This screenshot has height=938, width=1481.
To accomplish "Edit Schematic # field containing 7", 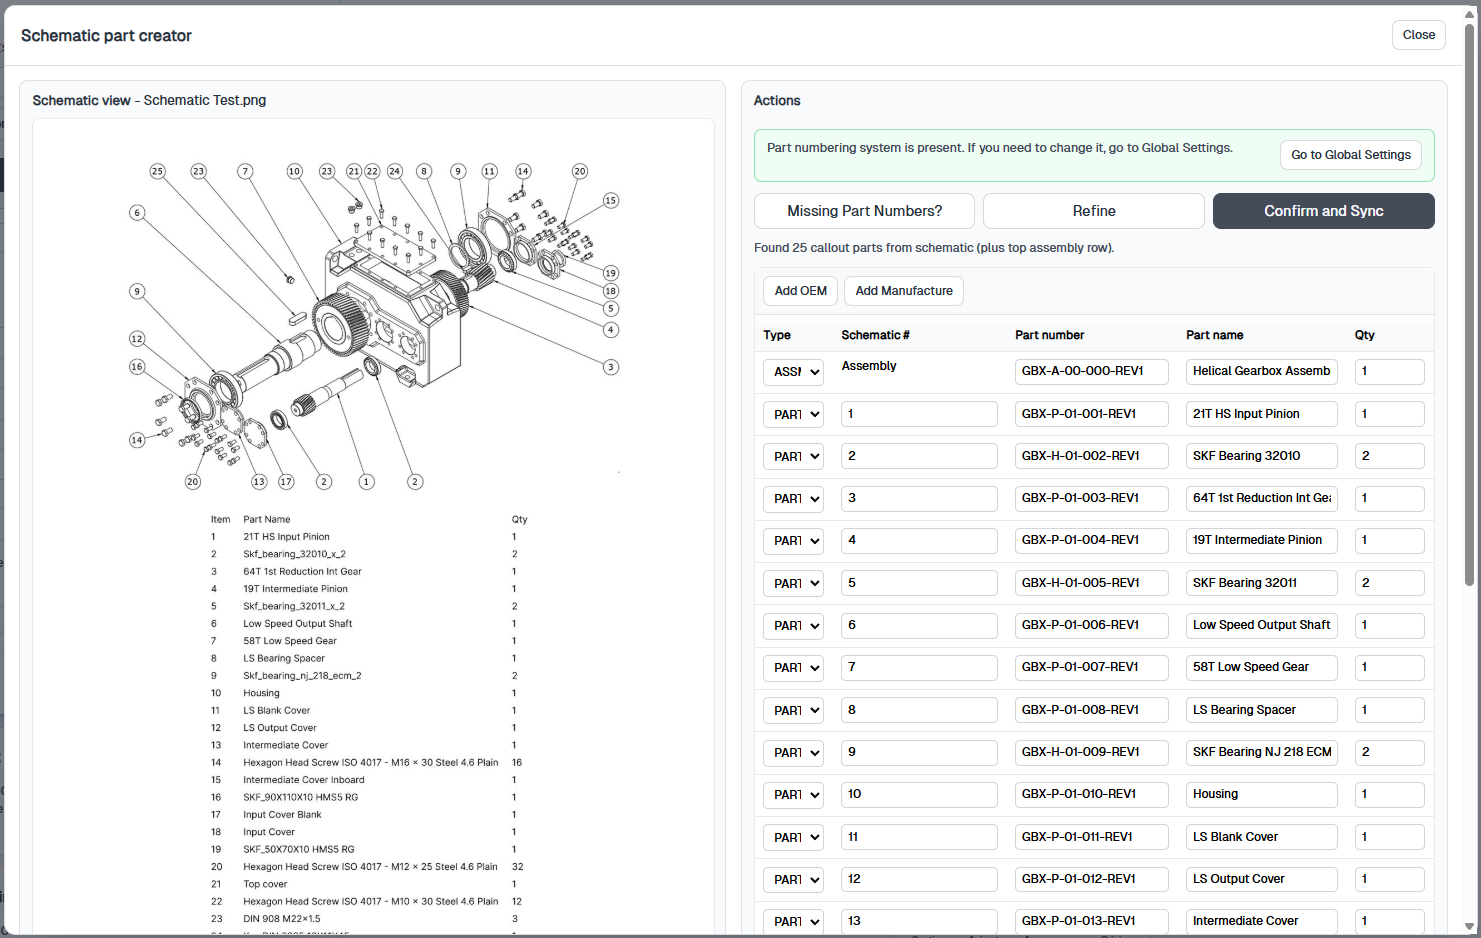I will [x=919, y=667].
